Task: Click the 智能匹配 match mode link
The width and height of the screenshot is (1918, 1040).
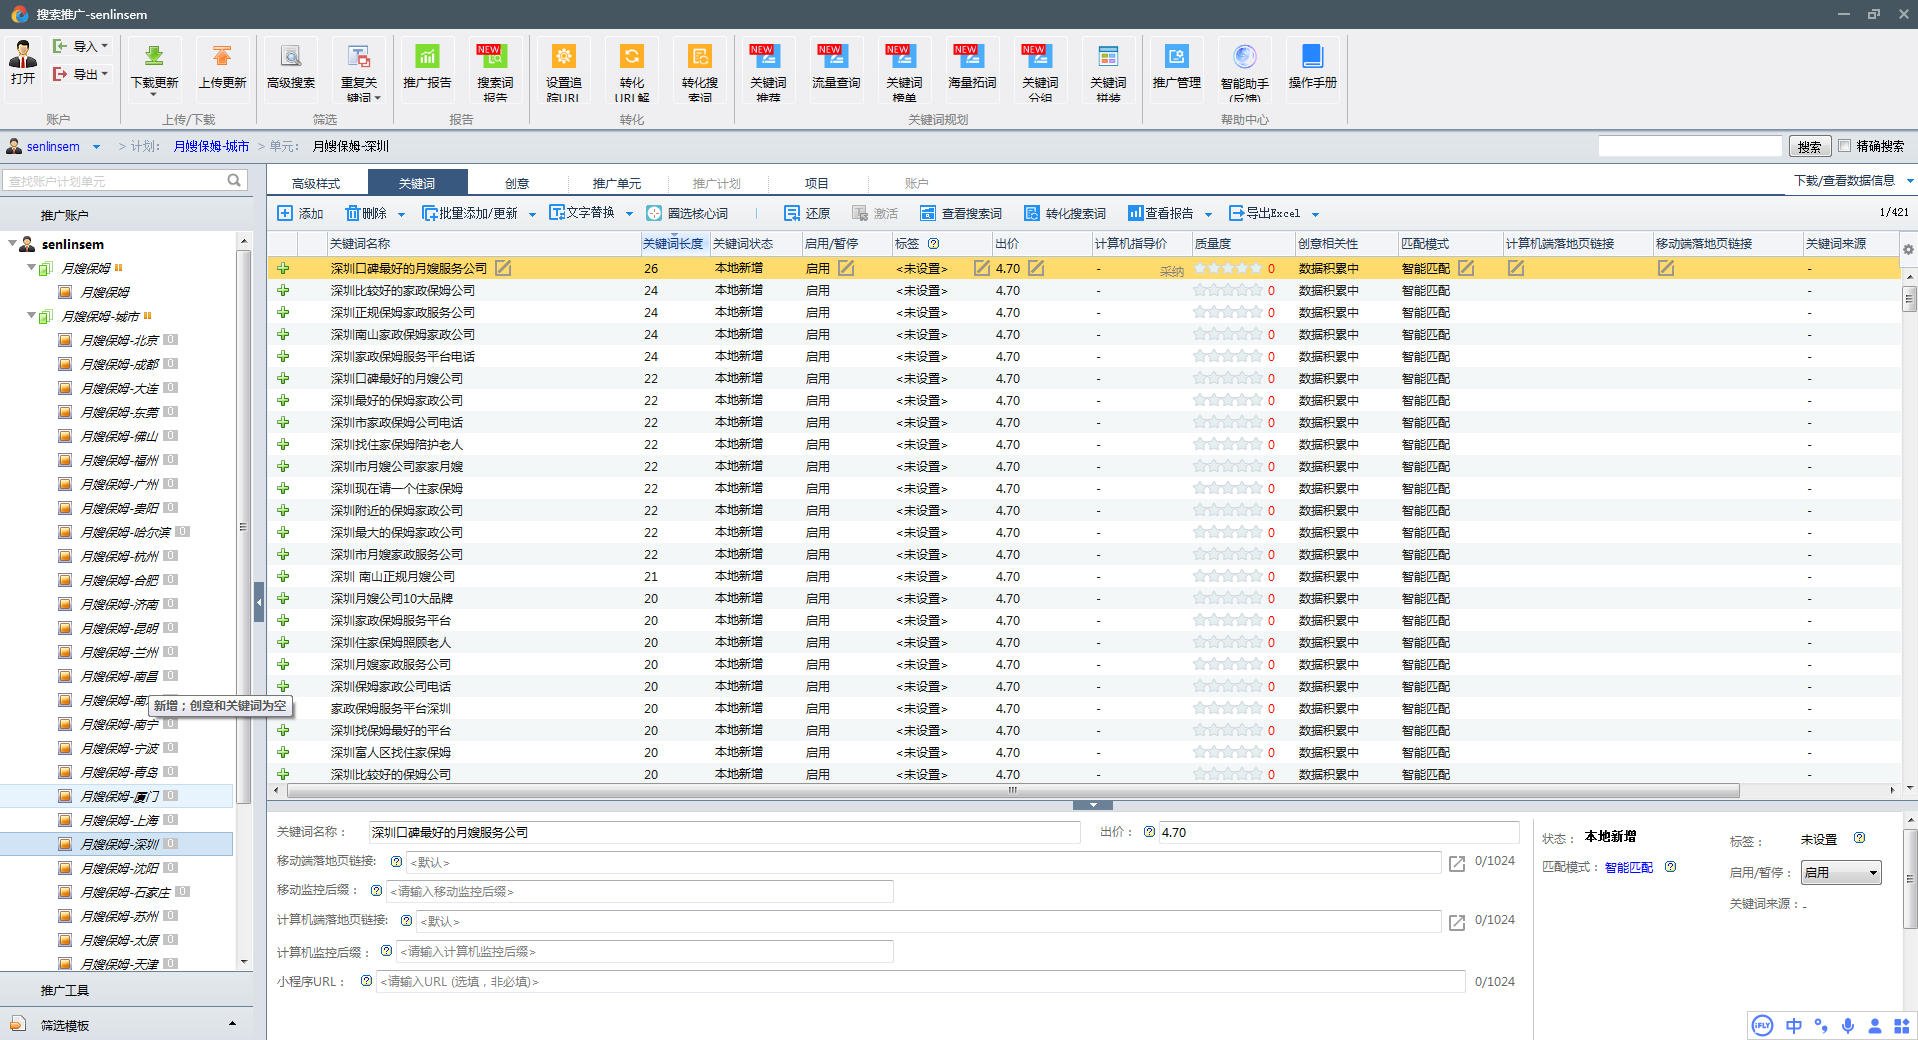Action: tap(1628, 867)
